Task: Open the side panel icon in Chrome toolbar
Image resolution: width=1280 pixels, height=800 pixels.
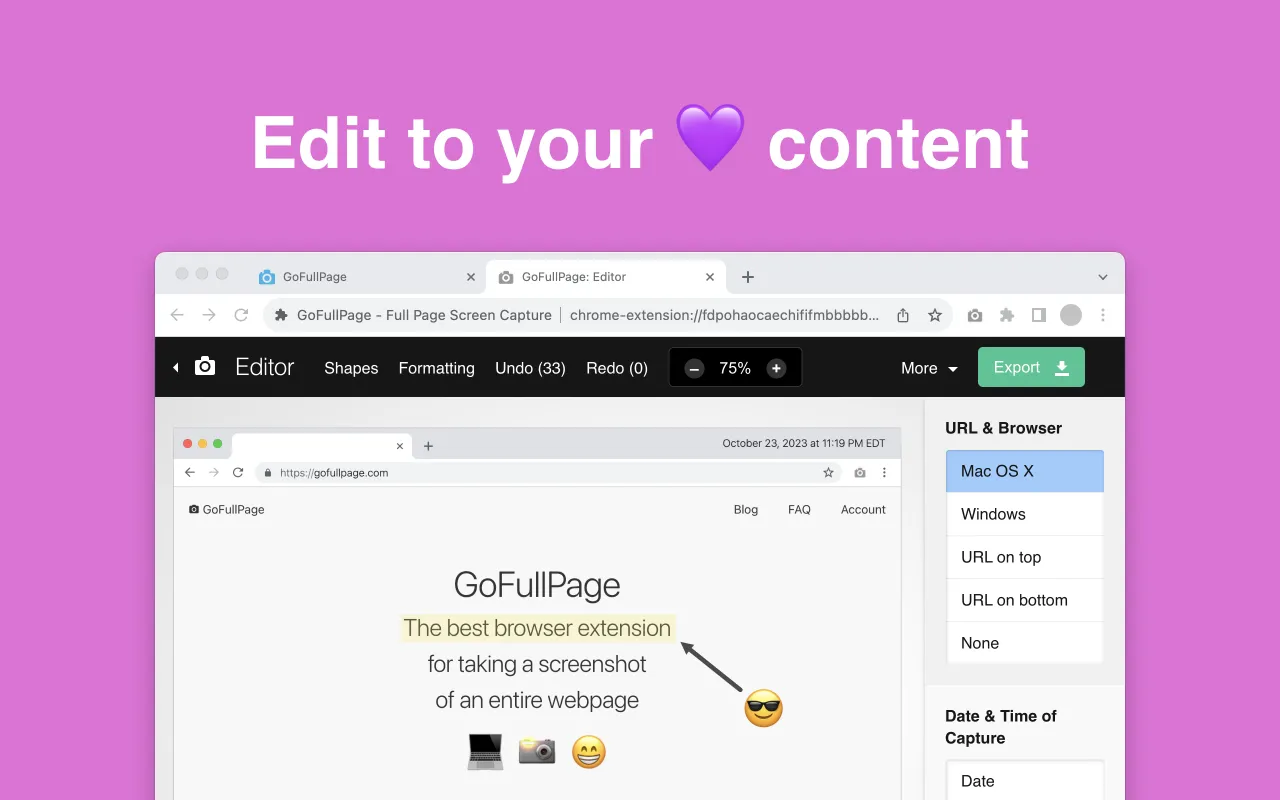Action: click(x=1039, y=314)
